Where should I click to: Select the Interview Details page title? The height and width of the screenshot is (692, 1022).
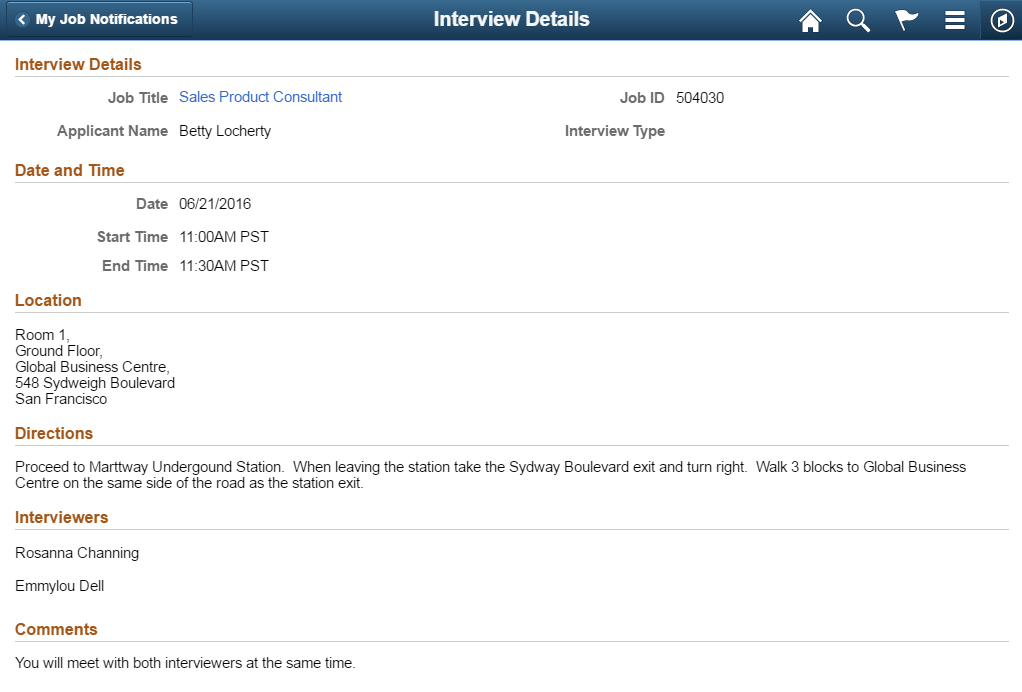click(x=511, y=19)
